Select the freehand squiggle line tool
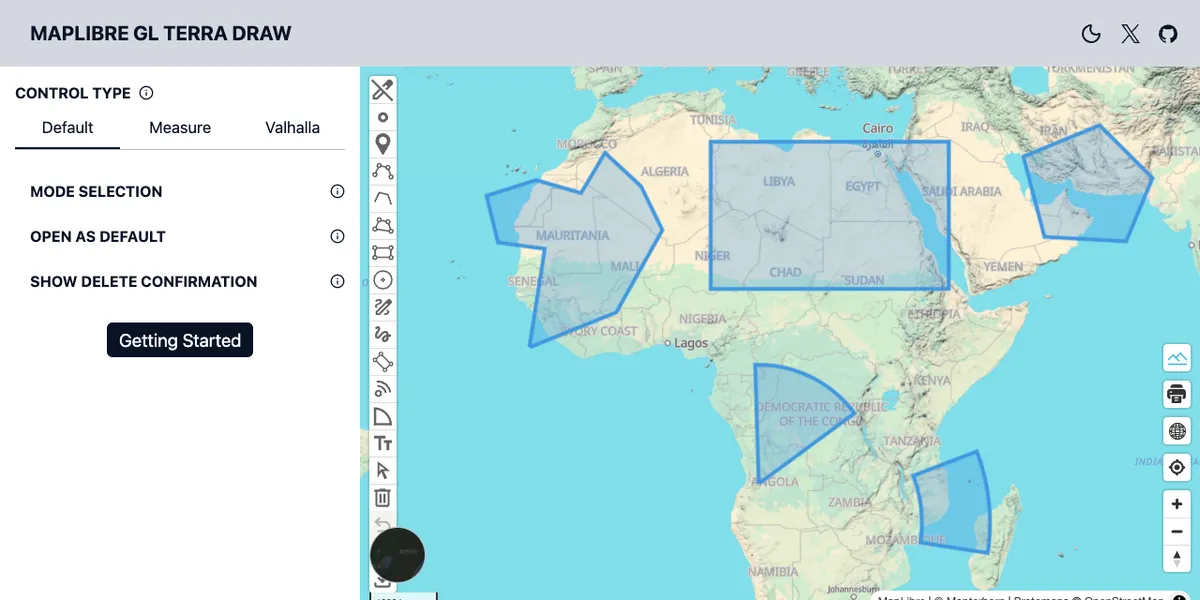1200x600 pixels. [383, 334]
